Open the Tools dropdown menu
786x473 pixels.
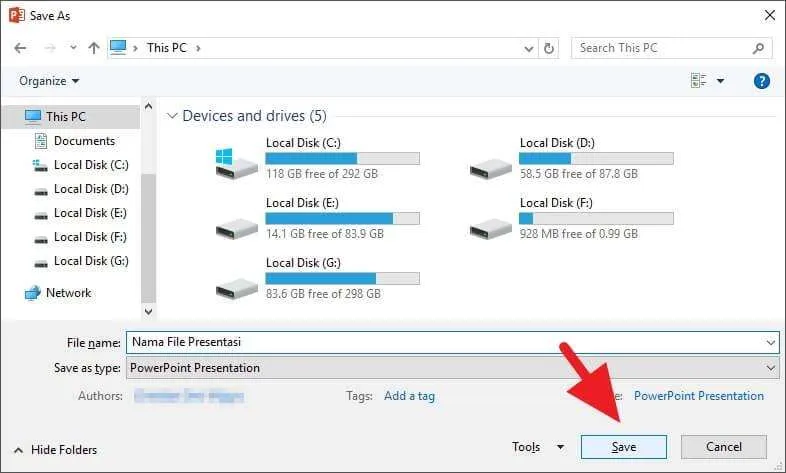click(x=538, y=447)
